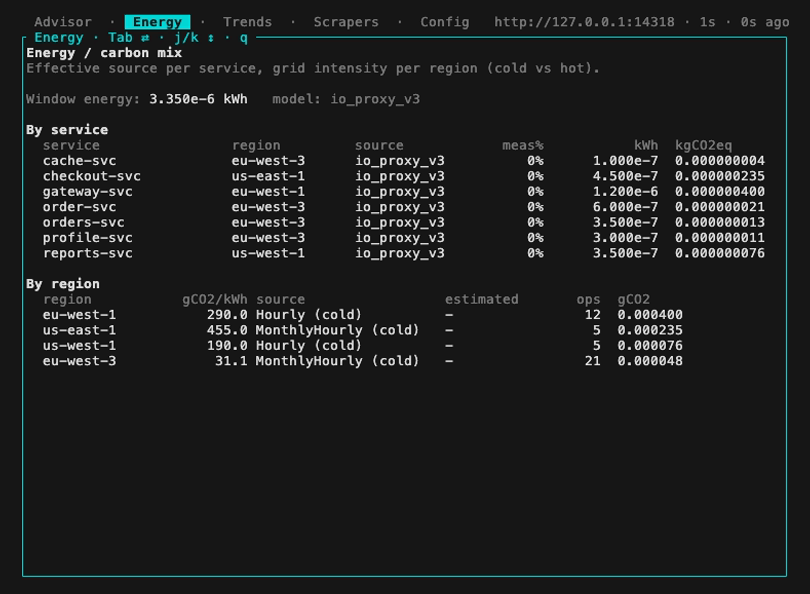The image size is (810, 594).
Task: Open the Trends tab
Action: [x=247, y=22]
